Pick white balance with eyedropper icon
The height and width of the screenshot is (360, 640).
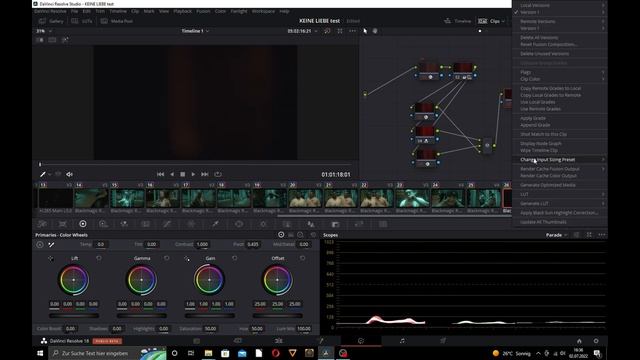51,244
